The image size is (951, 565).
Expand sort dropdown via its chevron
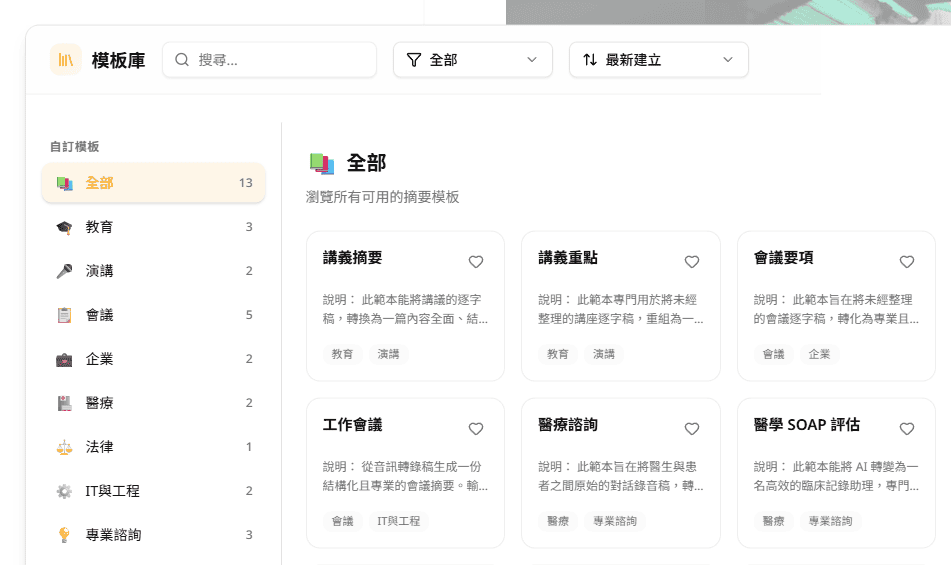tap(728, 59)
